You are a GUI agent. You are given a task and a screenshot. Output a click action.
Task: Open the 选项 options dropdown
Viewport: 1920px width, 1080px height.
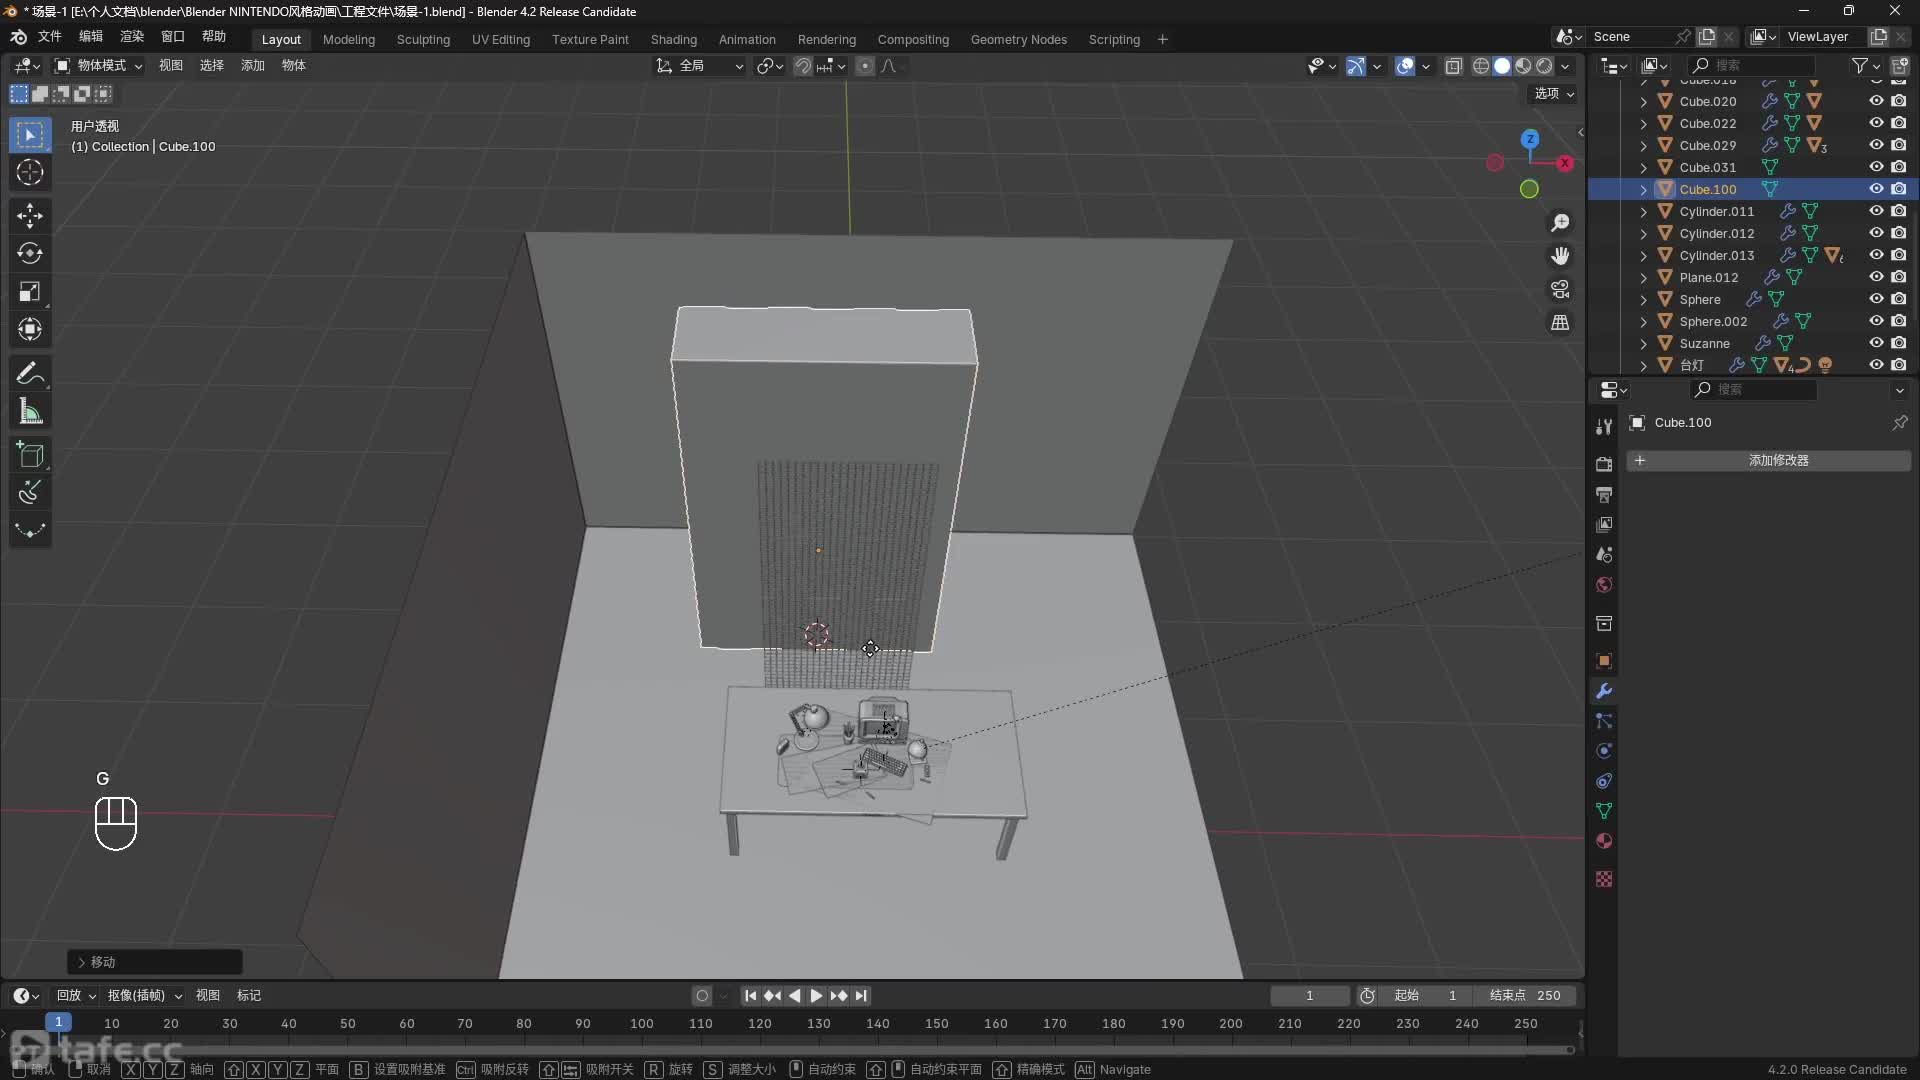pyautogui.click(x=1554, y=93)
